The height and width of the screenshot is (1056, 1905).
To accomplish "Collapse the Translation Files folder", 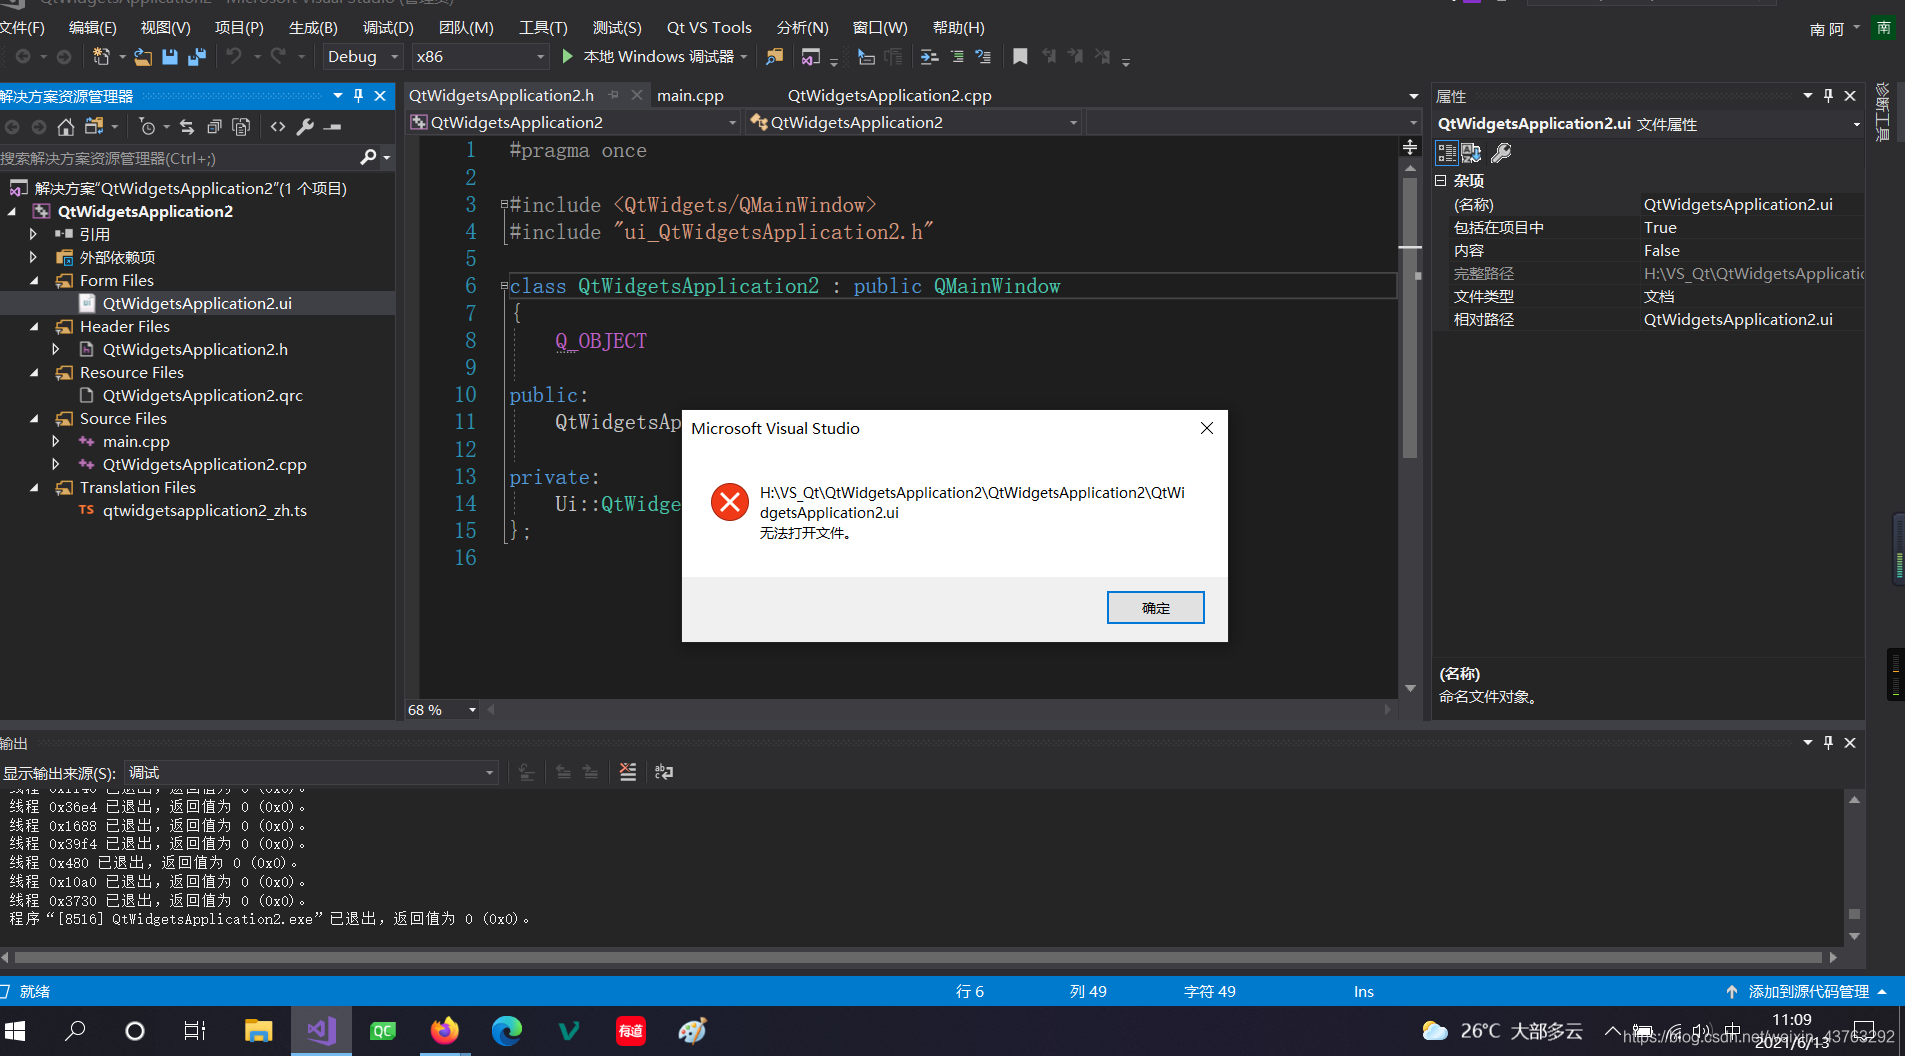I will click(x=34, y=488).
